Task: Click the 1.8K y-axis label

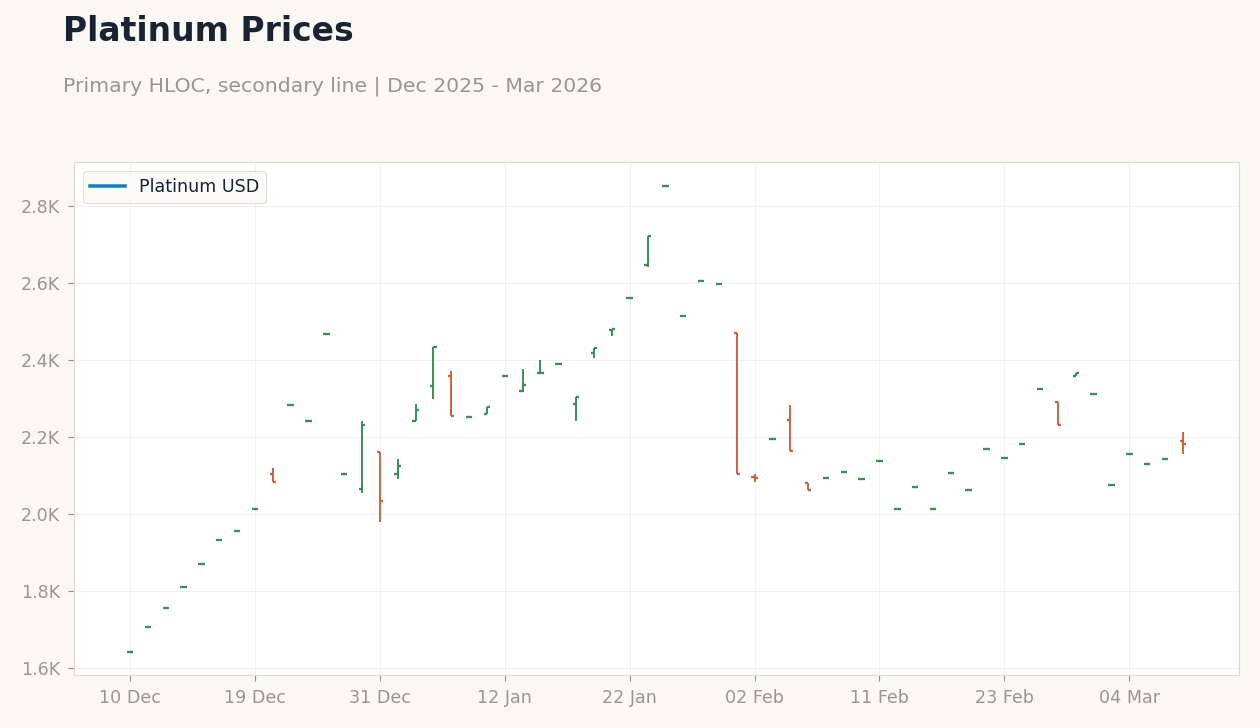Action: pos(41,592)
